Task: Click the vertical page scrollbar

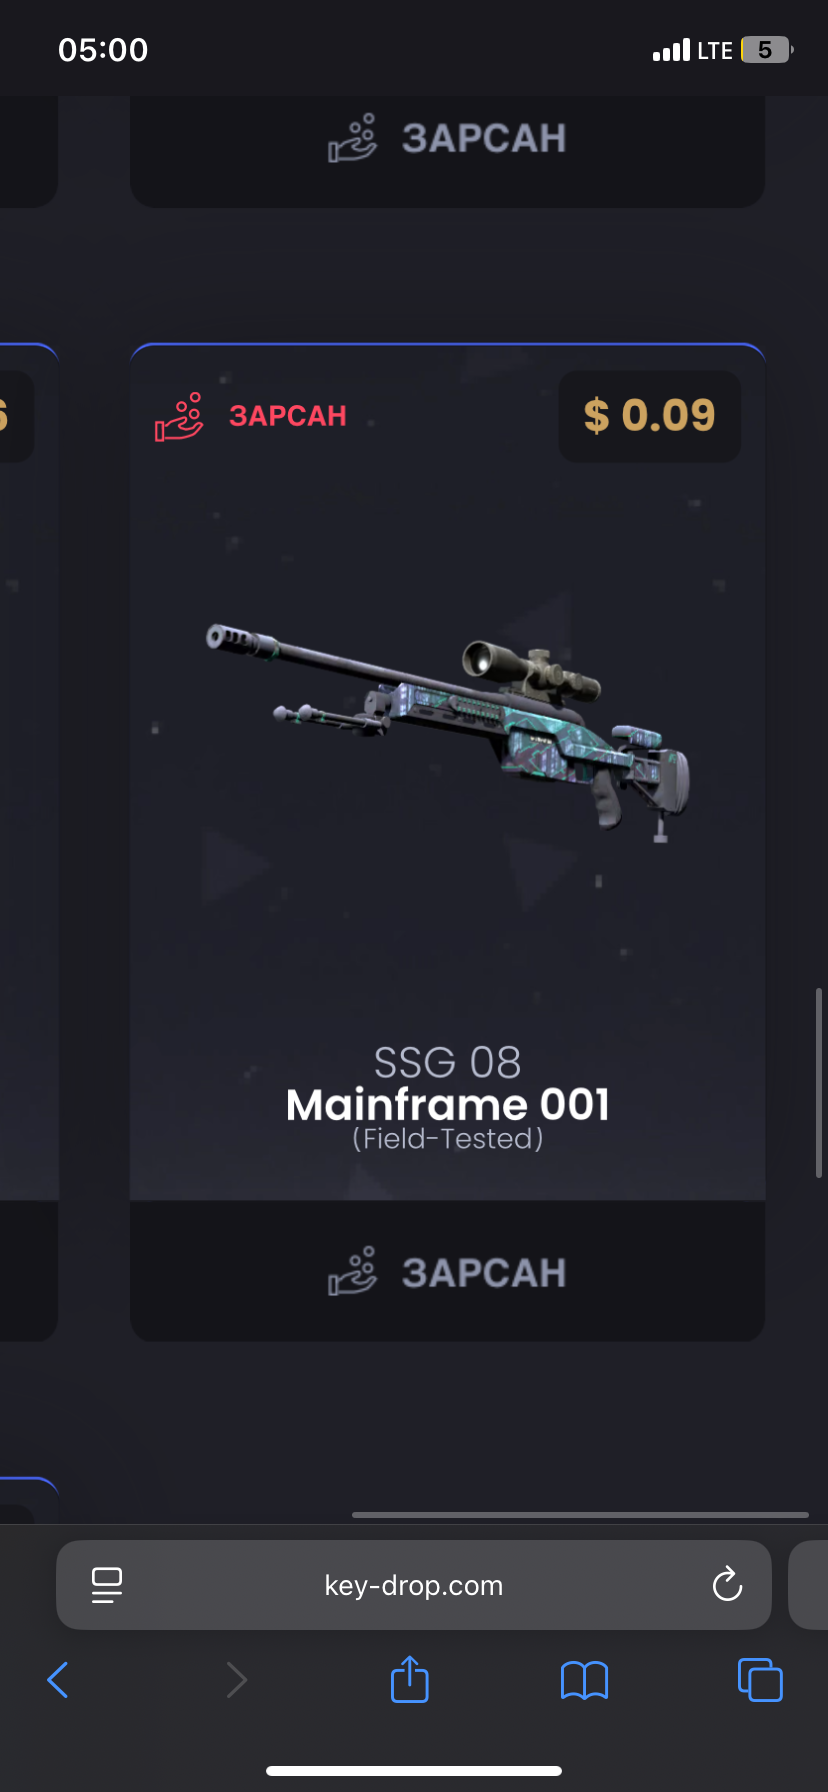Action: [x=819, y=1083]
